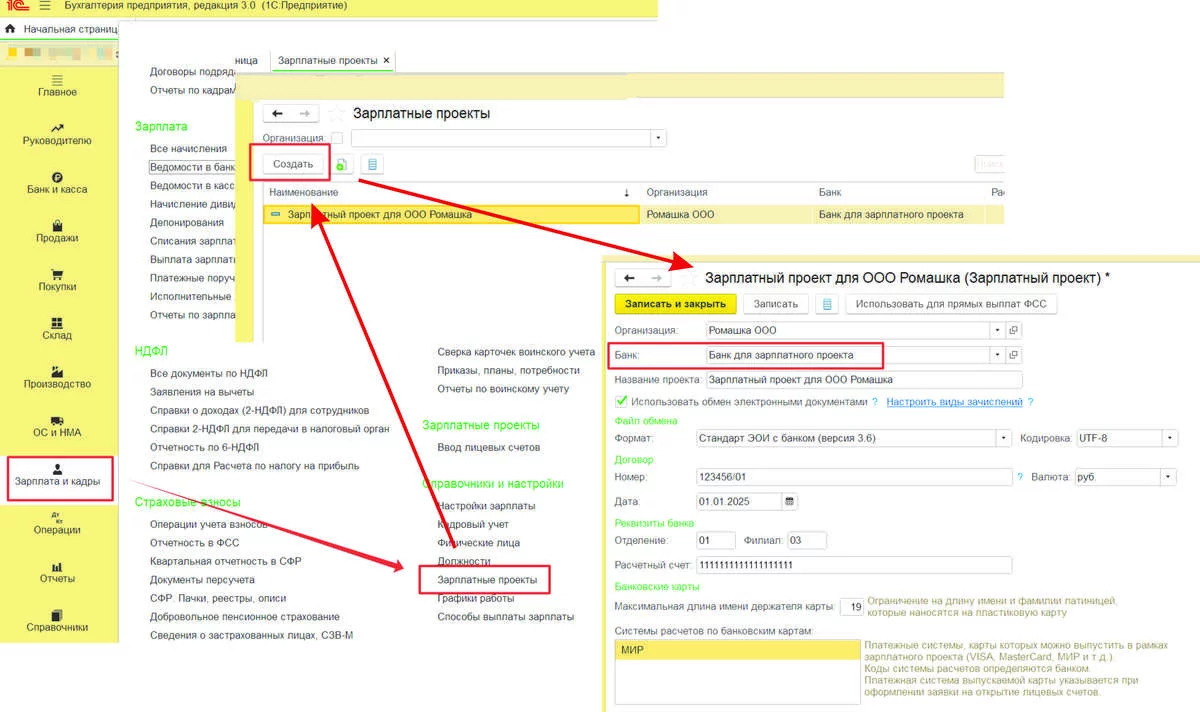Open the Покупки sidebar section
Screen dimensions: 1200x712
pyautogui.click(x=57, y=280)
